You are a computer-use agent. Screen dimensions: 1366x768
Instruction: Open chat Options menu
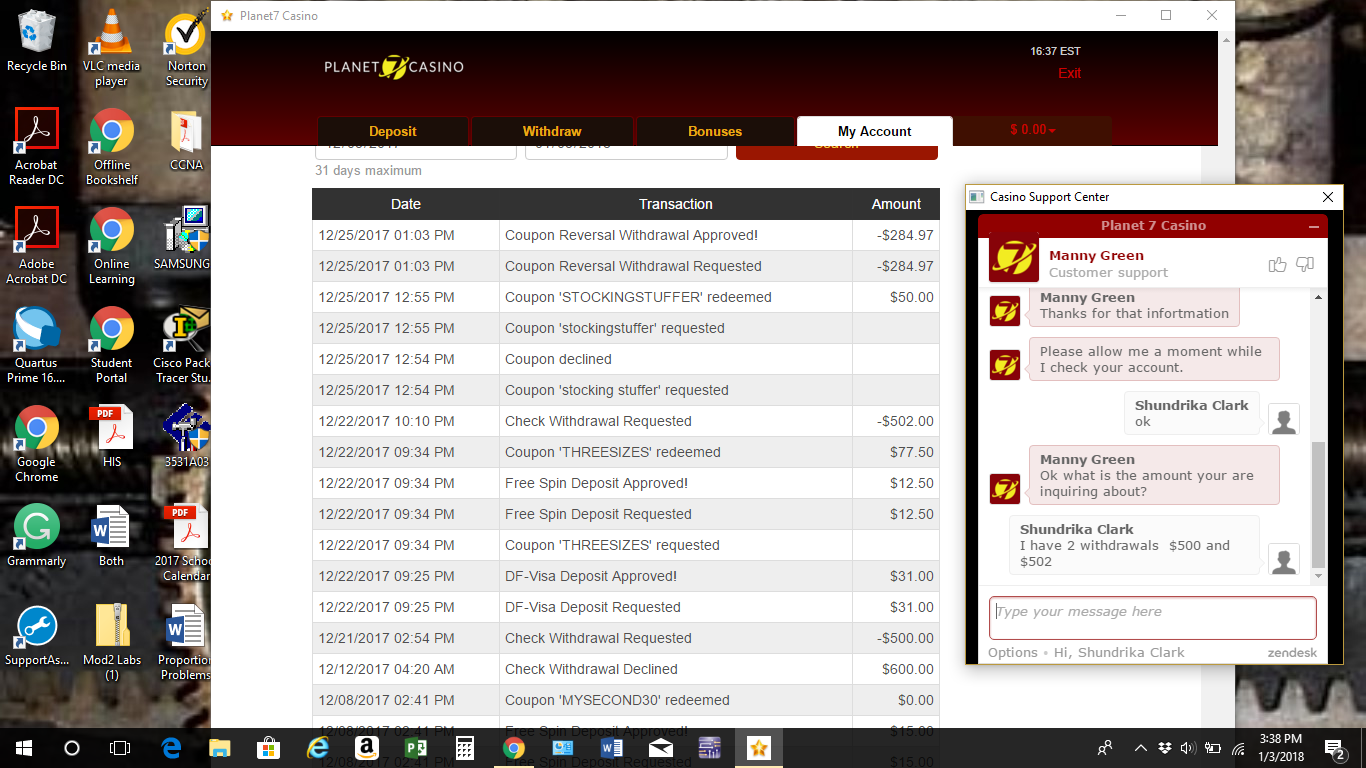point(1013,652)
